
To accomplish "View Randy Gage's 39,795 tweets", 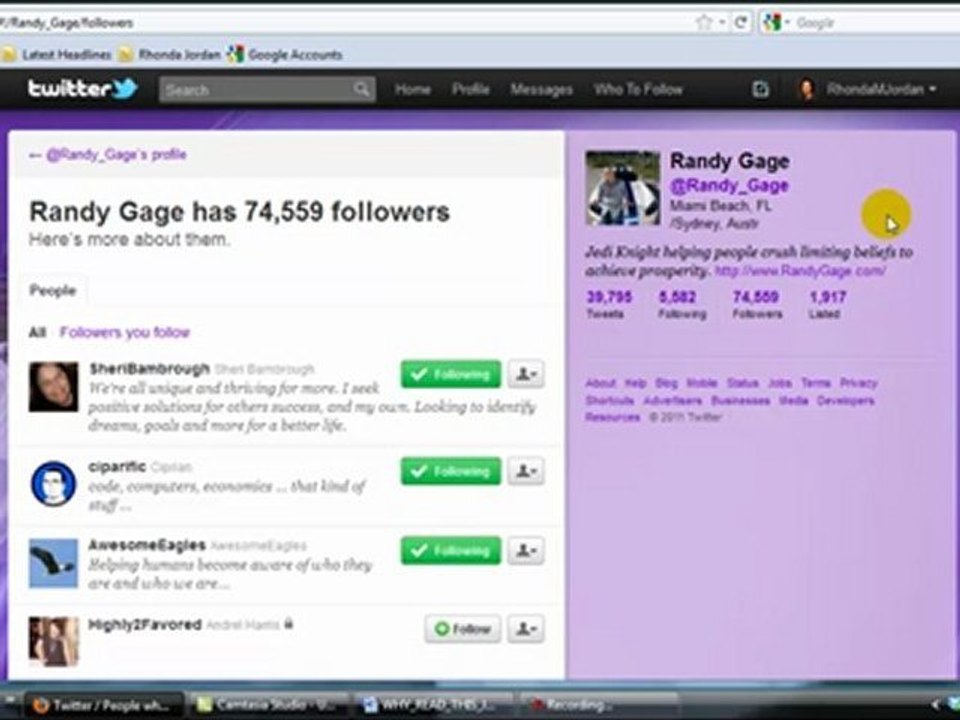I will pos(609,304).
